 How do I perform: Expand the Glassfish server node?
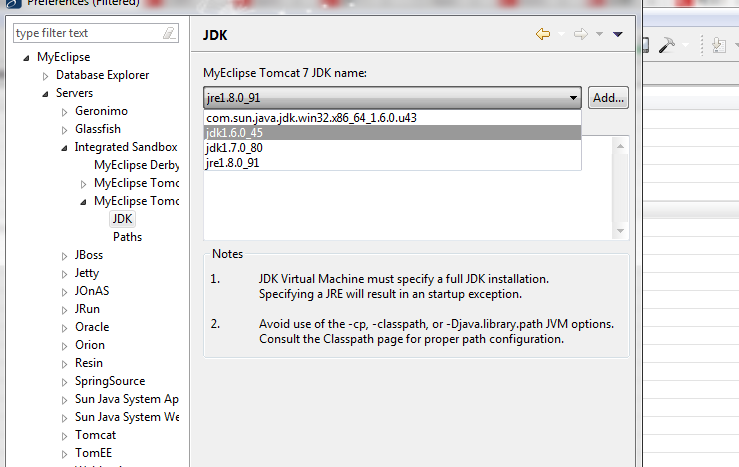click(x=65, y=130)
